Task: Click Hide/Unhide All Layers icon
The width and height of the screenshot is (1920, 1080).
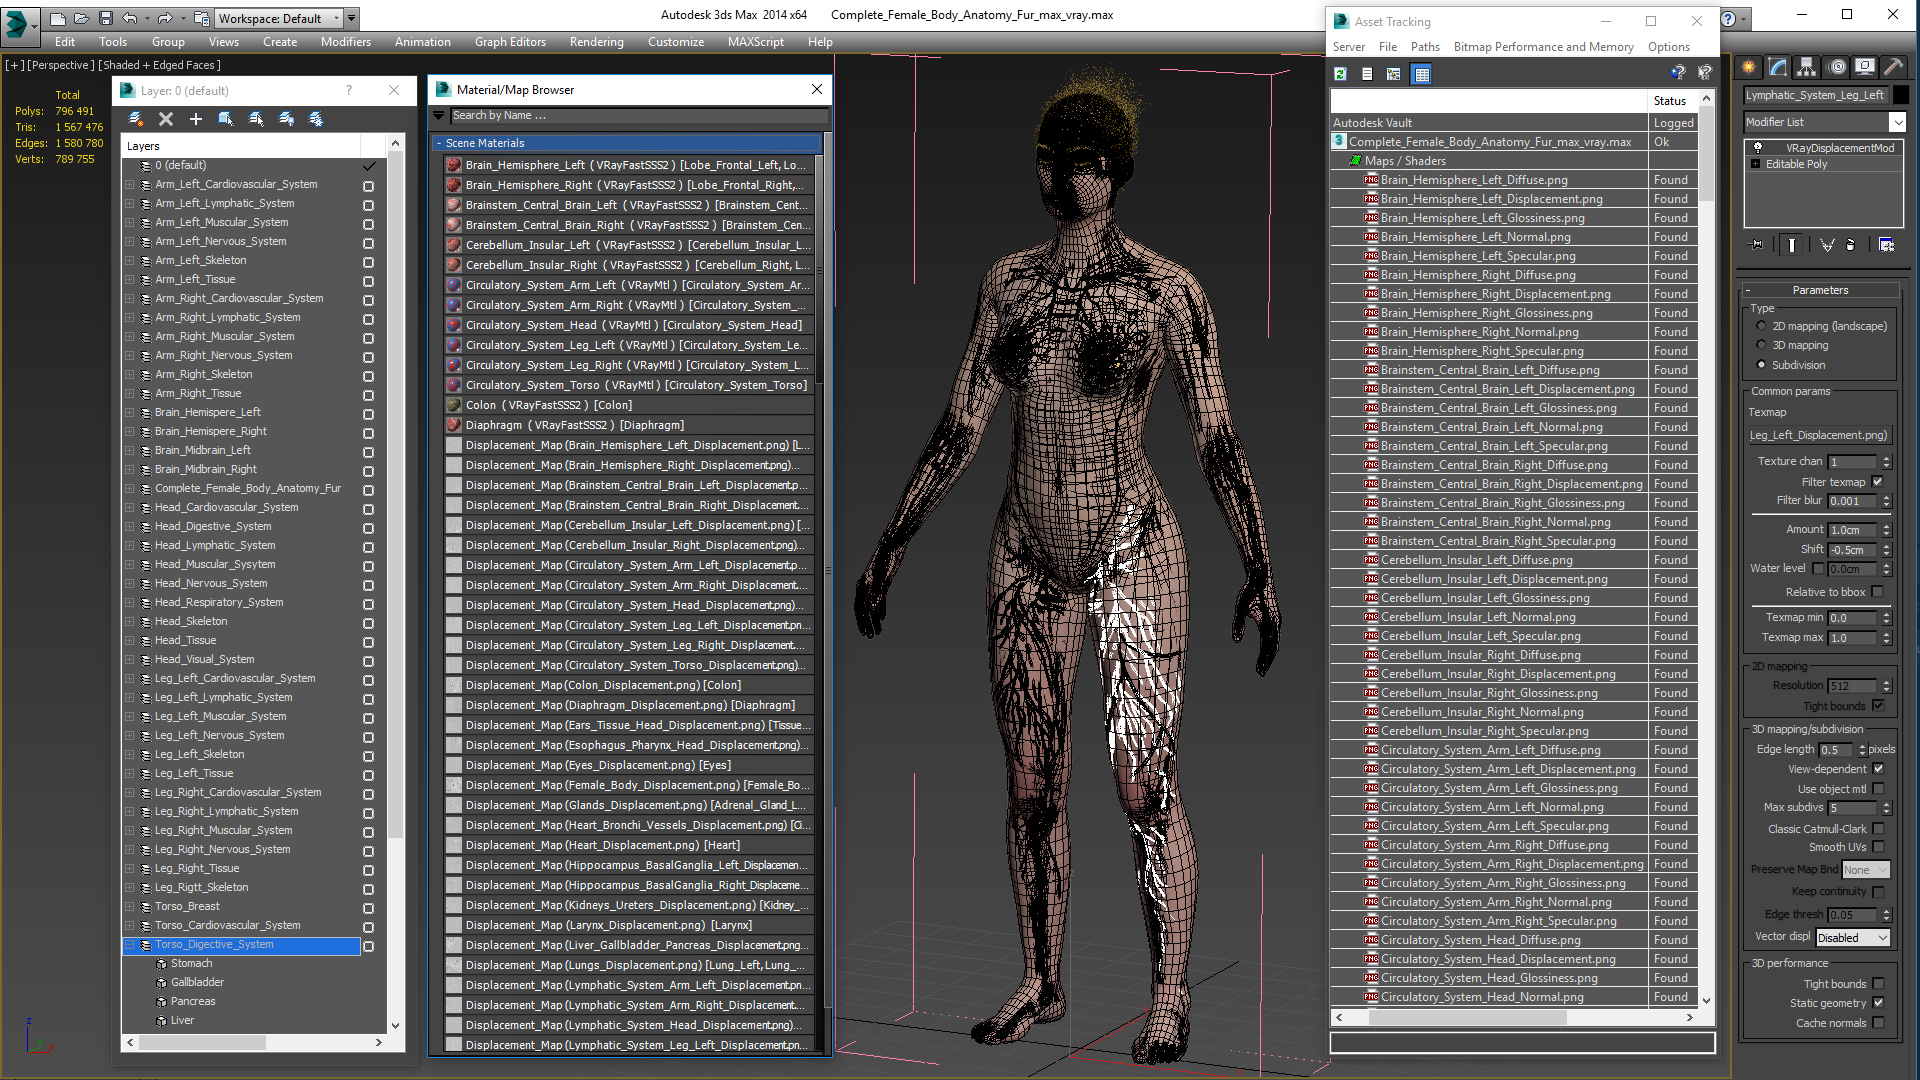Action: coord(286,119)
